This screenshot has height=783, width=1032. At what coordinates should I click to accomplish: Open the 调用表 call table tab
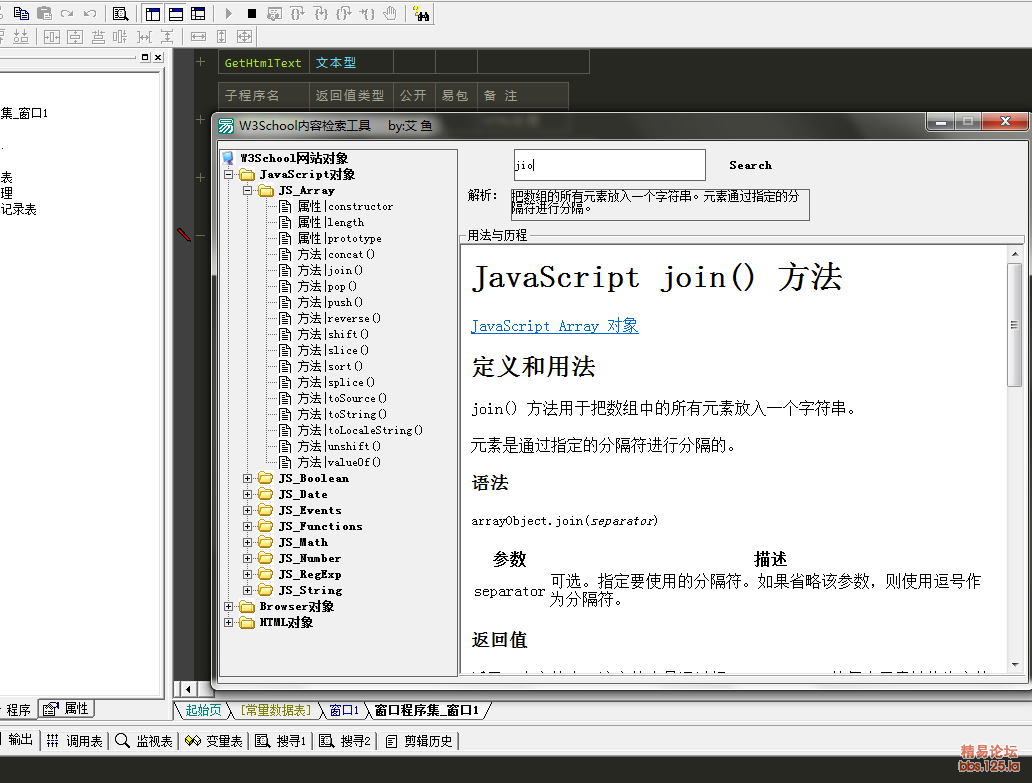click(75, 741)
